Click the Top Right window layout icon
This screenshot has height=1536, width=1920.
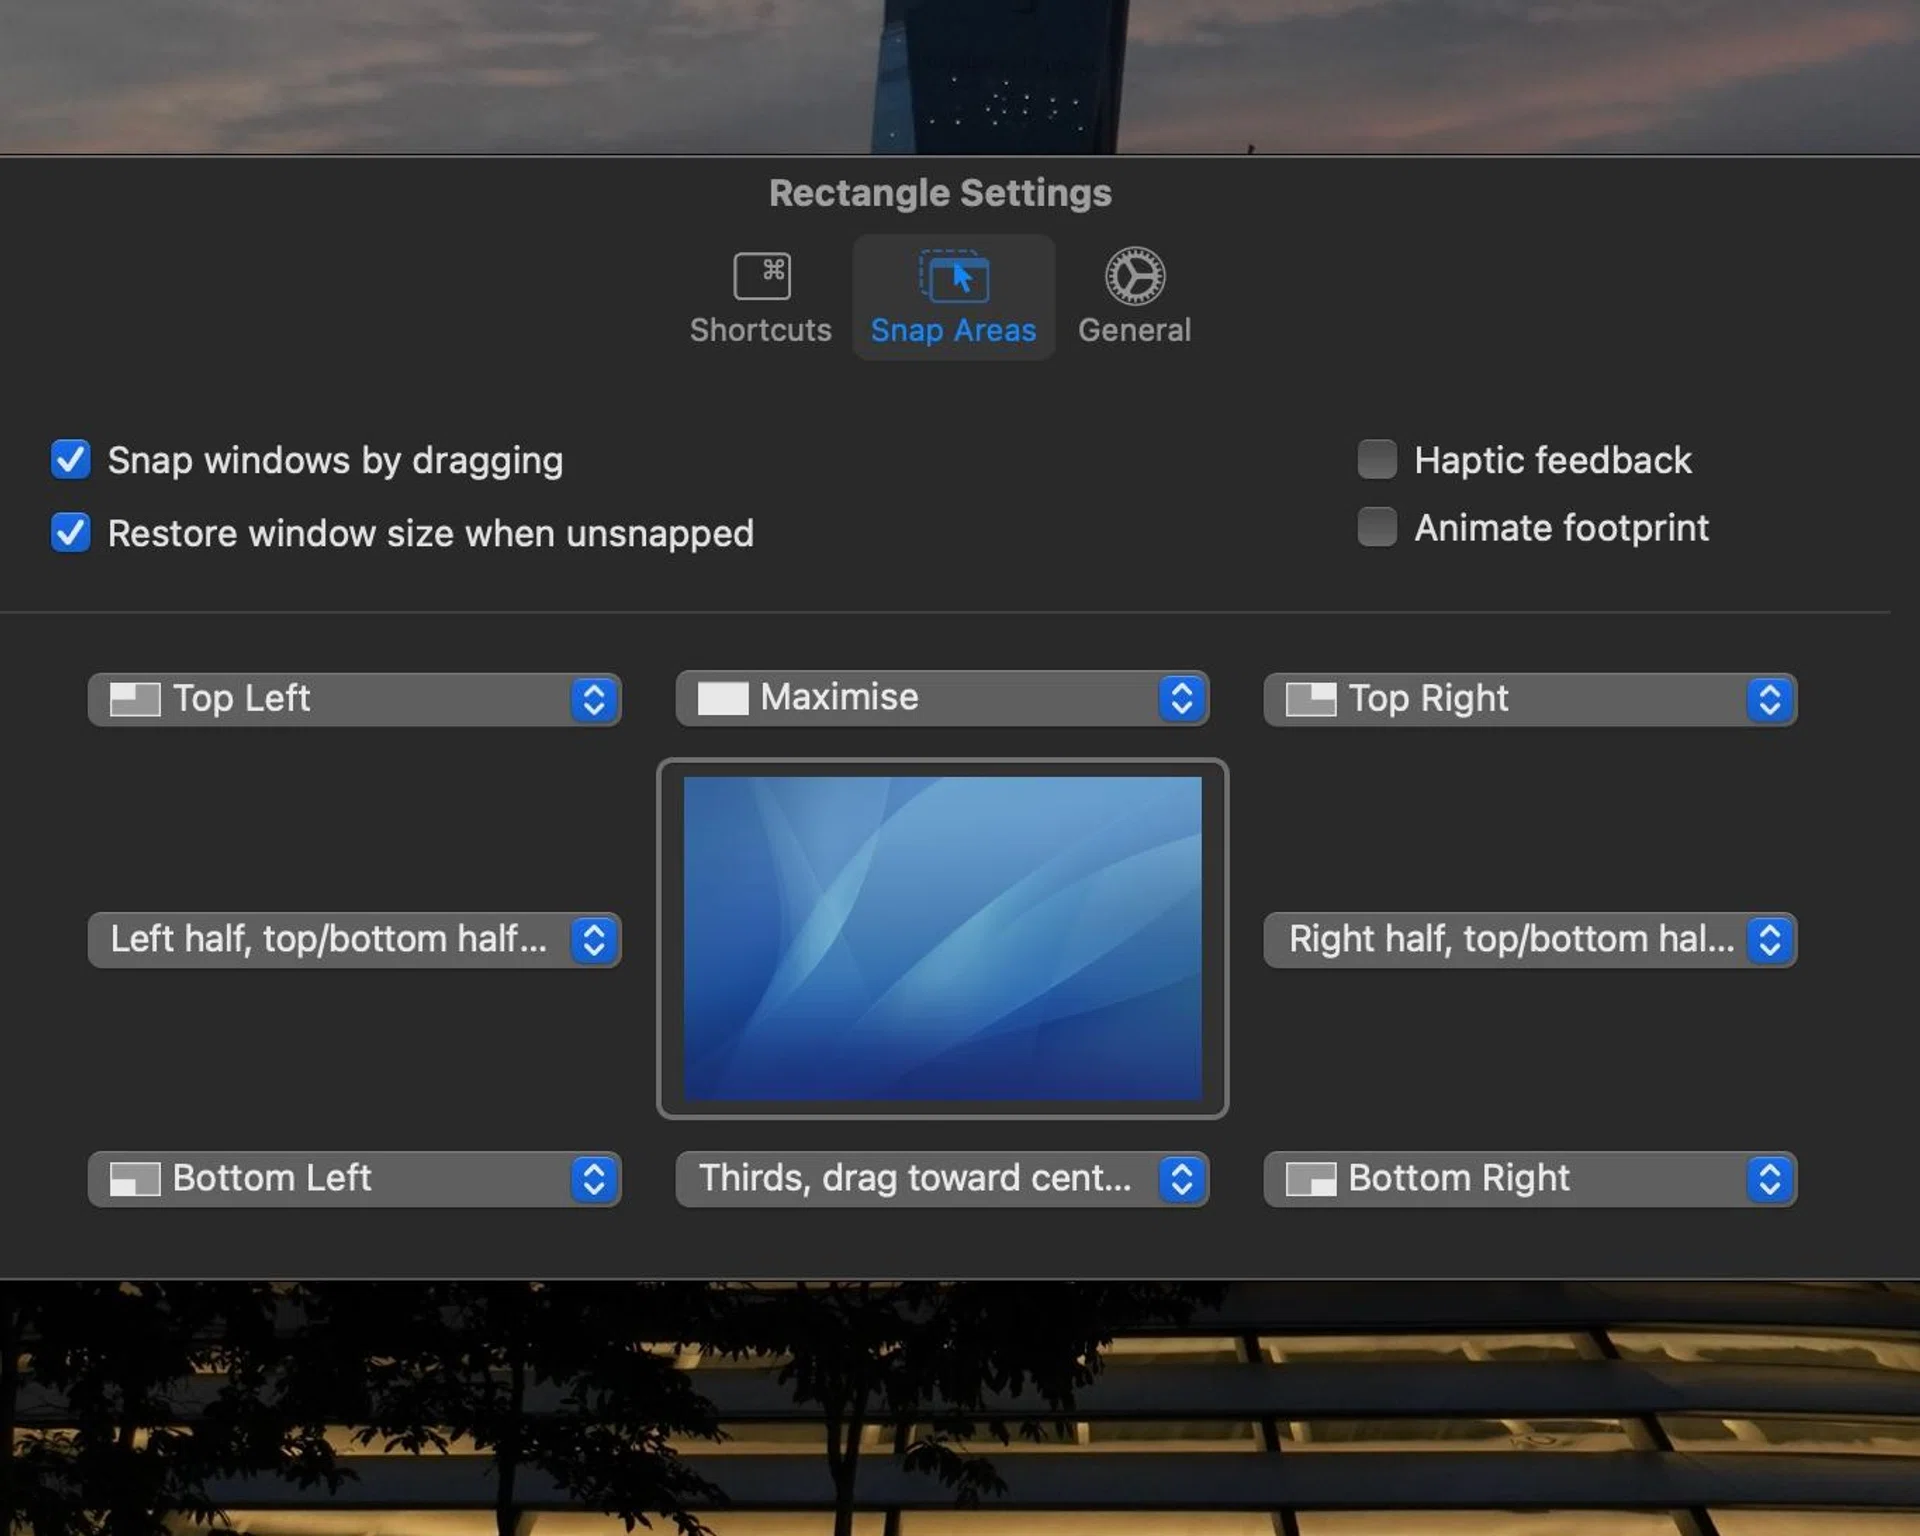[x=1310, y=699]
